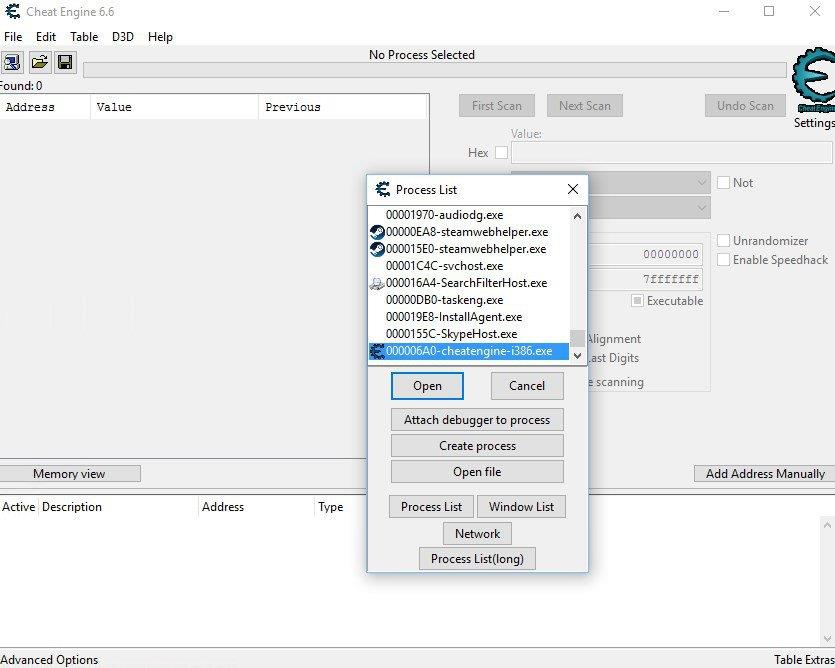
Task: Close the Process List dialog
Action: point(573,189)
